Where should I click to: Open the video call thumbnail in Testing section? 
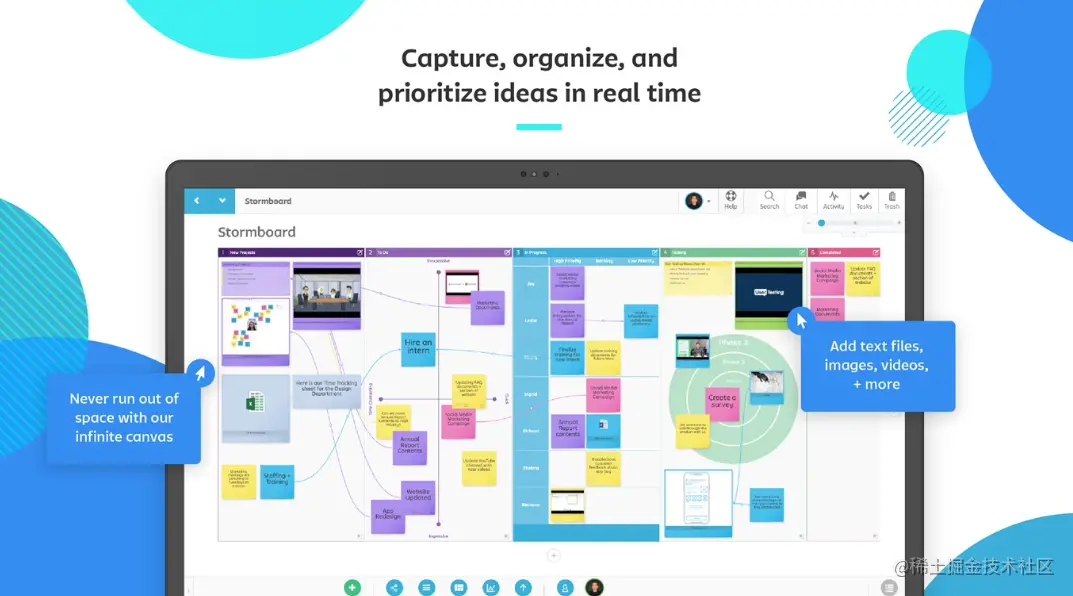[x=692, y=351]
